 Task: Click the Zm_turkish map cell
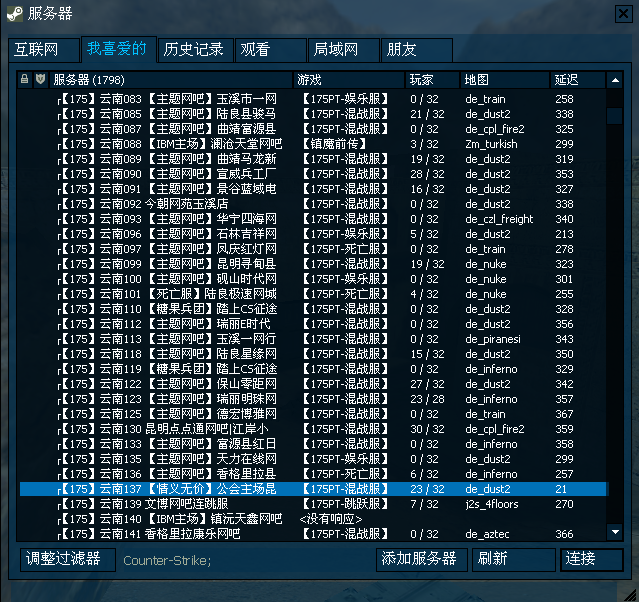491,144
